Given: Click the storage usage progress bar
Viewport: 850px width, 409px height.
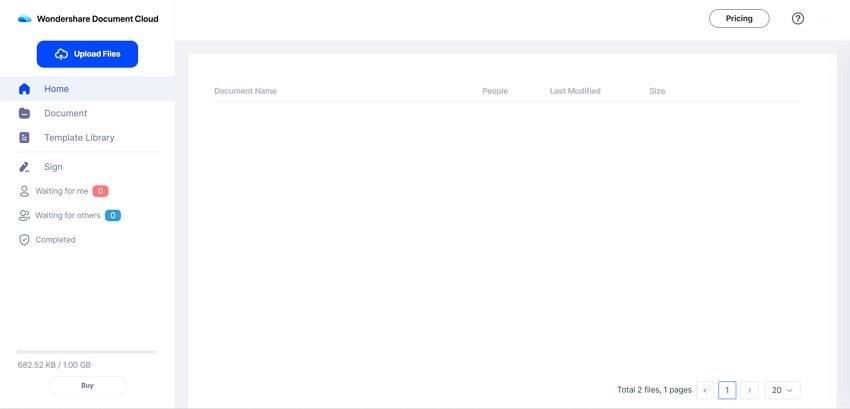Looking at the screenshot, I should [x=87, y=352].
